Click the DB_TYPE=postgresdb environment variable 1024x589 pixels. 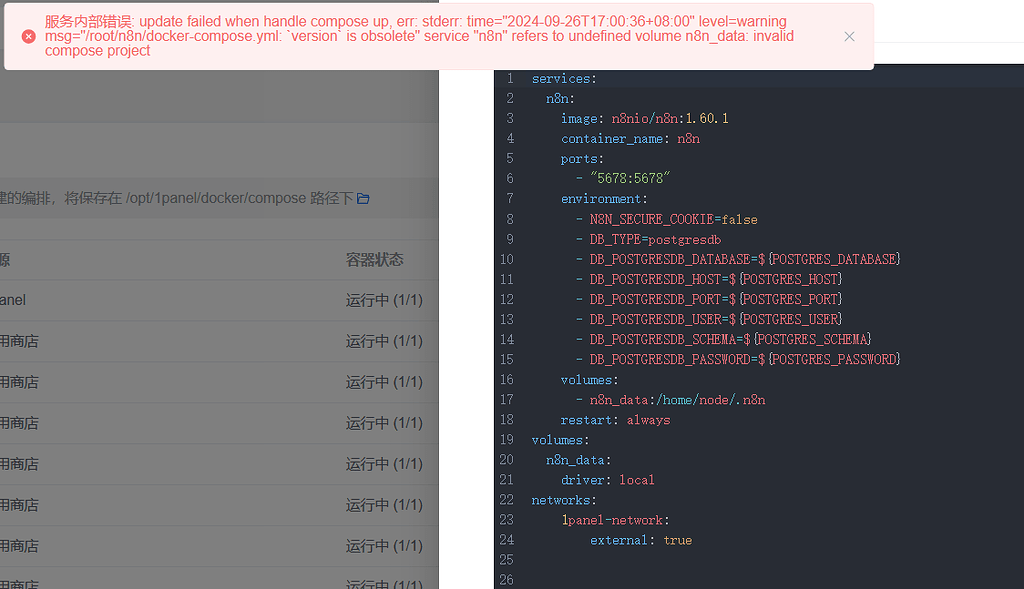click(654, 239)
